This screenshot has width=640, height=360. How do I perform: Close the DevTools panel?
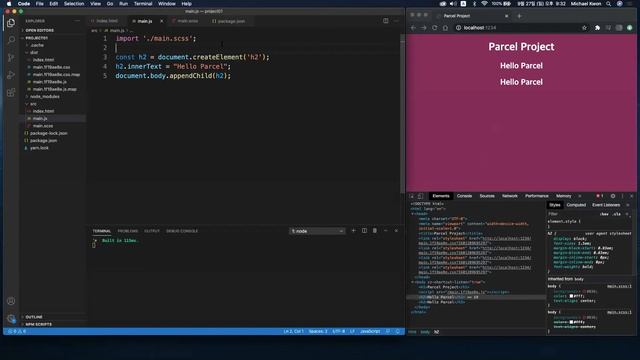631,196
